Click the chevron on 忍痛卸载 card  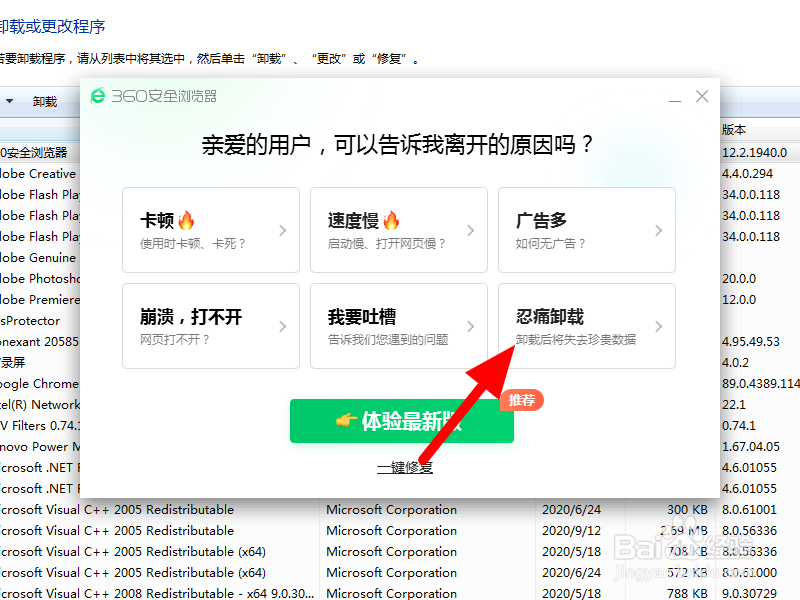pos(659,327)
